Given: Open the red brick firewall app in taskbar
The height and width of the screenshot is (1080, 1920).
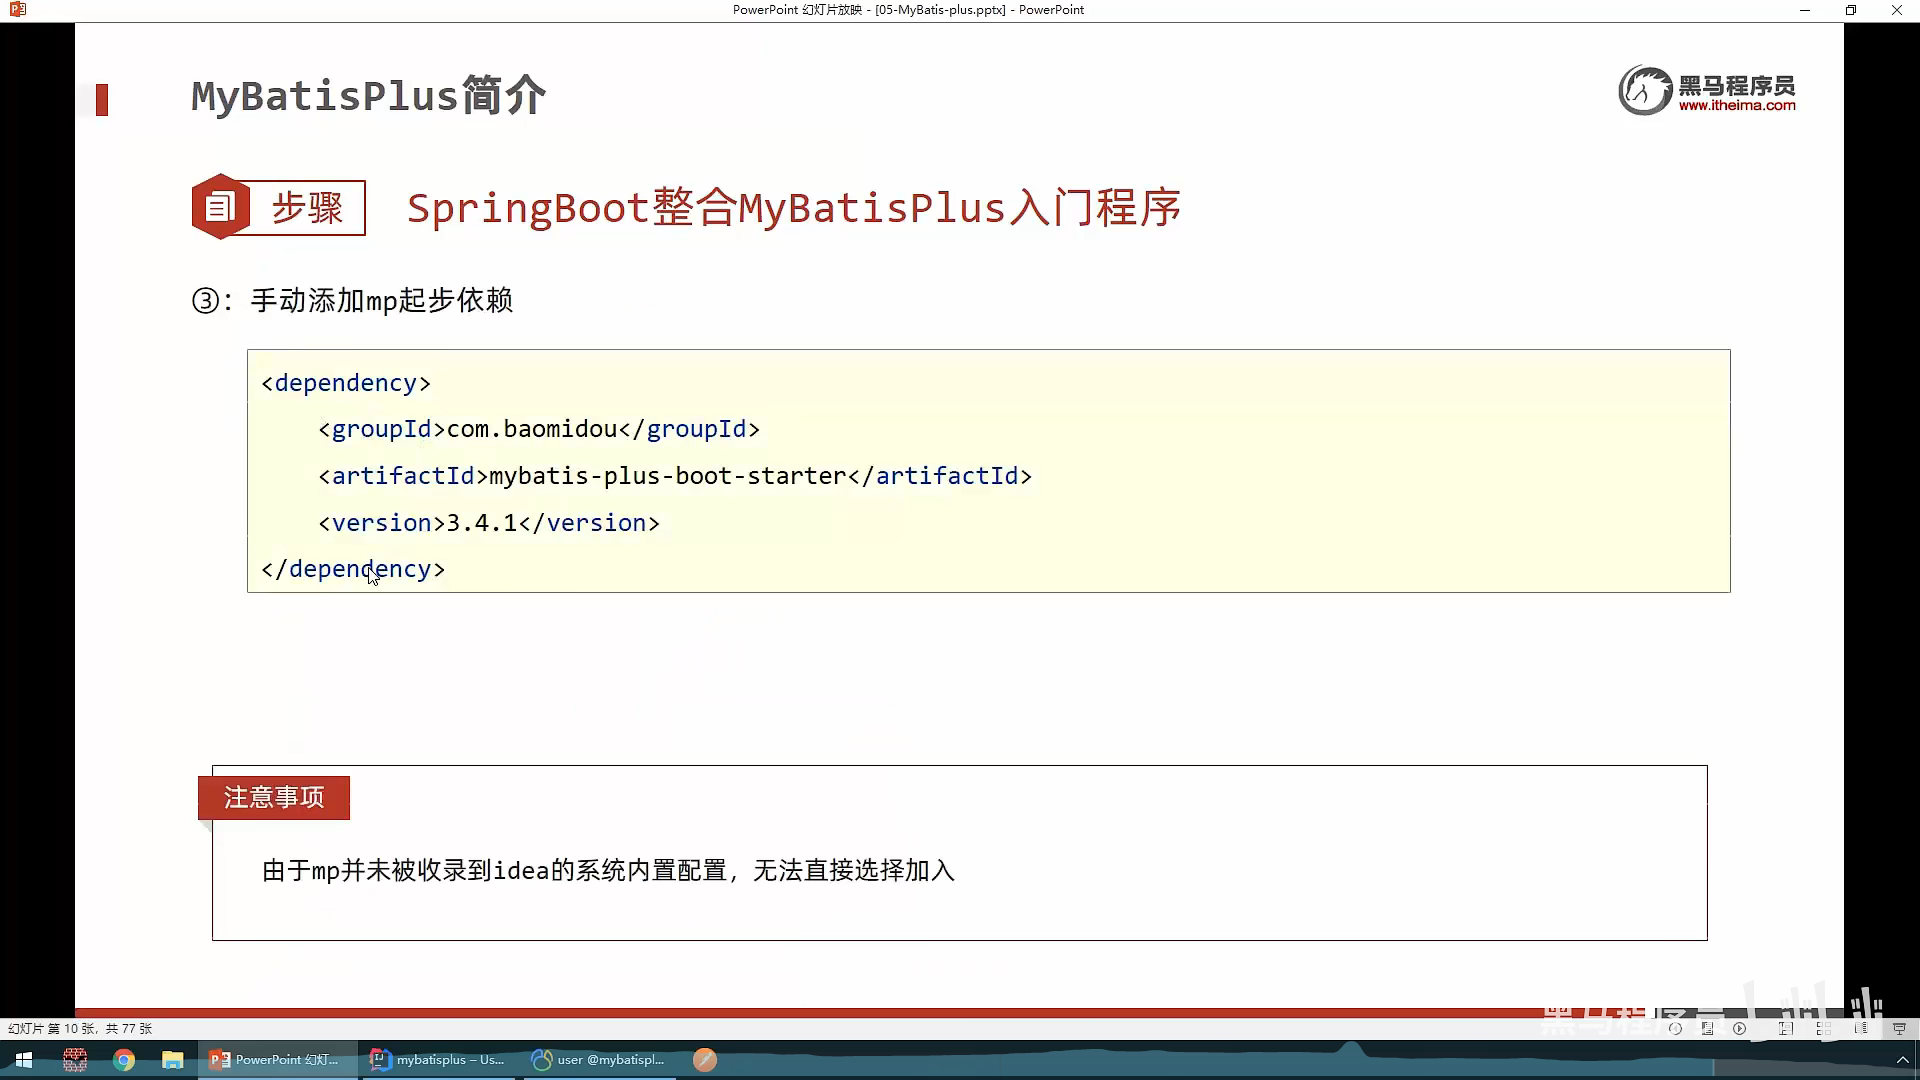Looking at the screenshot, I should click(75, 1060).
